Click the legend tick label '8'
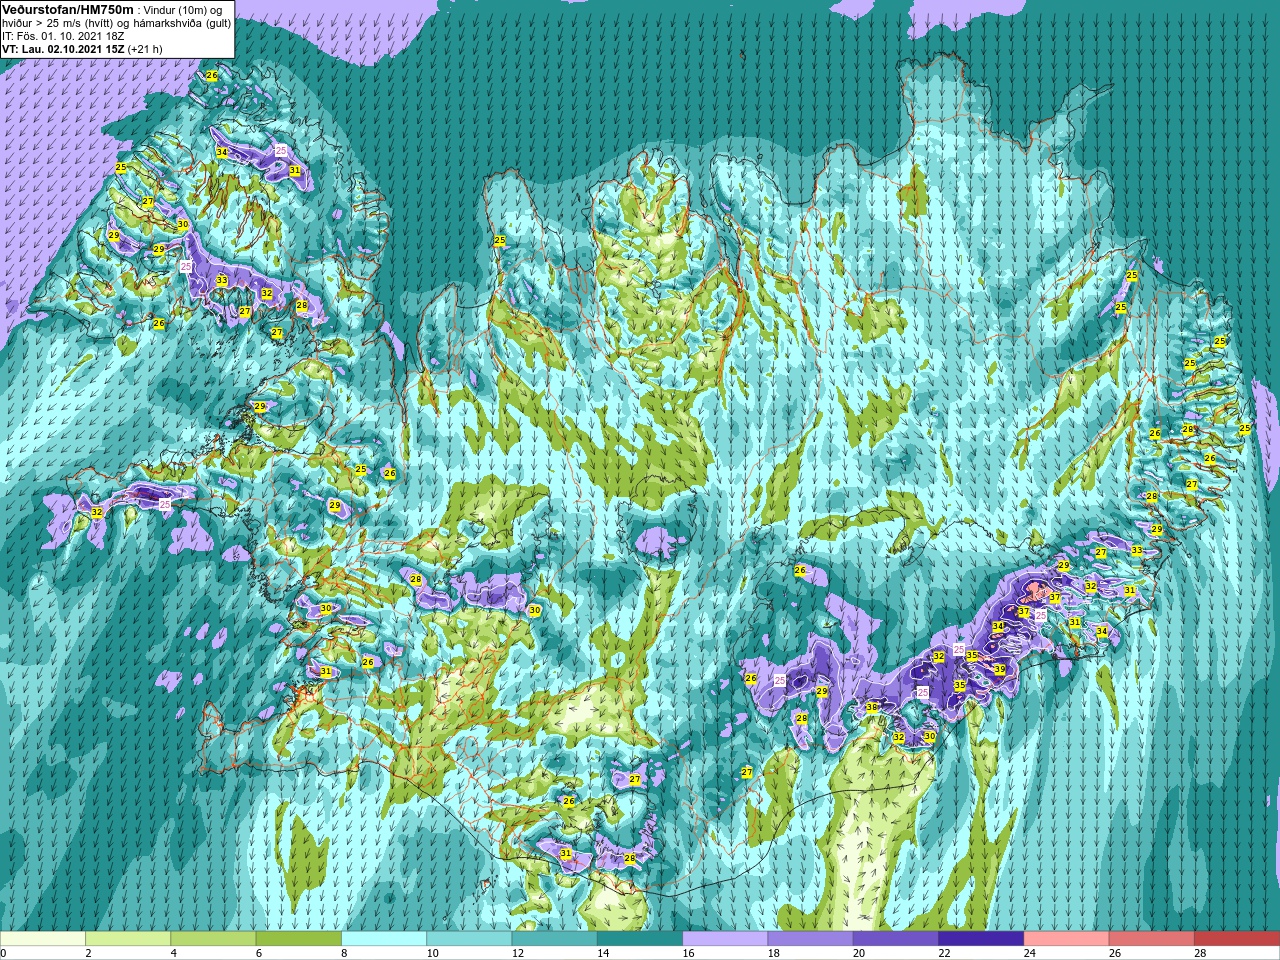This screenshot has width=1280, height=960. [345, 953]
